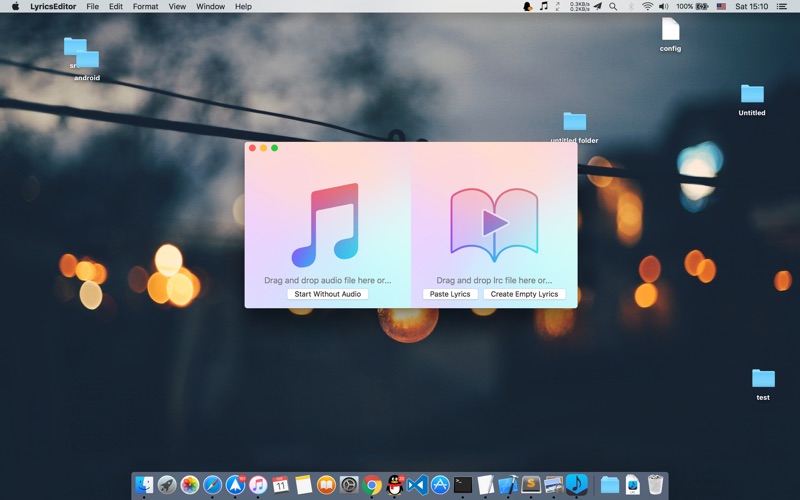800x500 pixels.
Task: Select the config file on desktop
Action: click(670, 32)
